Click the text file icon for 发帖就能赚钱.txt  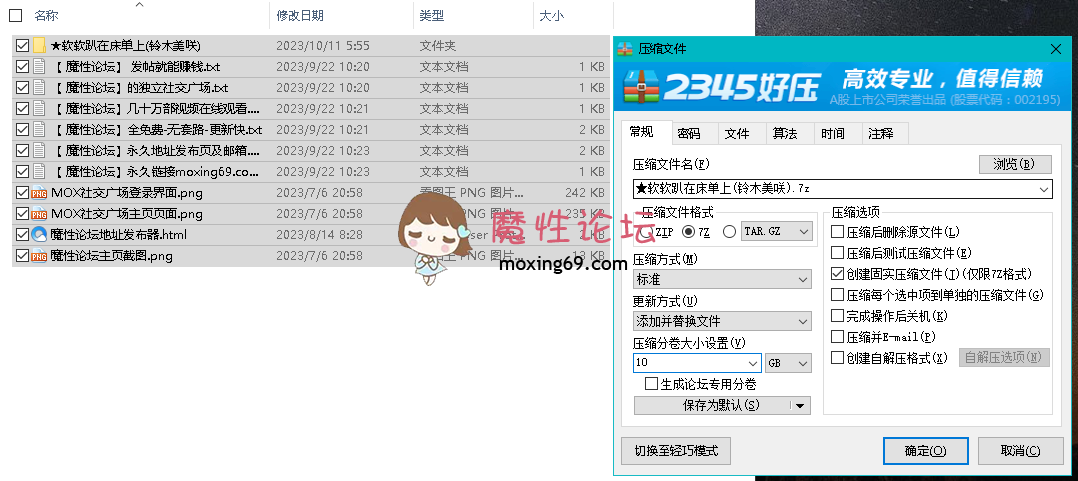(39, 67)
